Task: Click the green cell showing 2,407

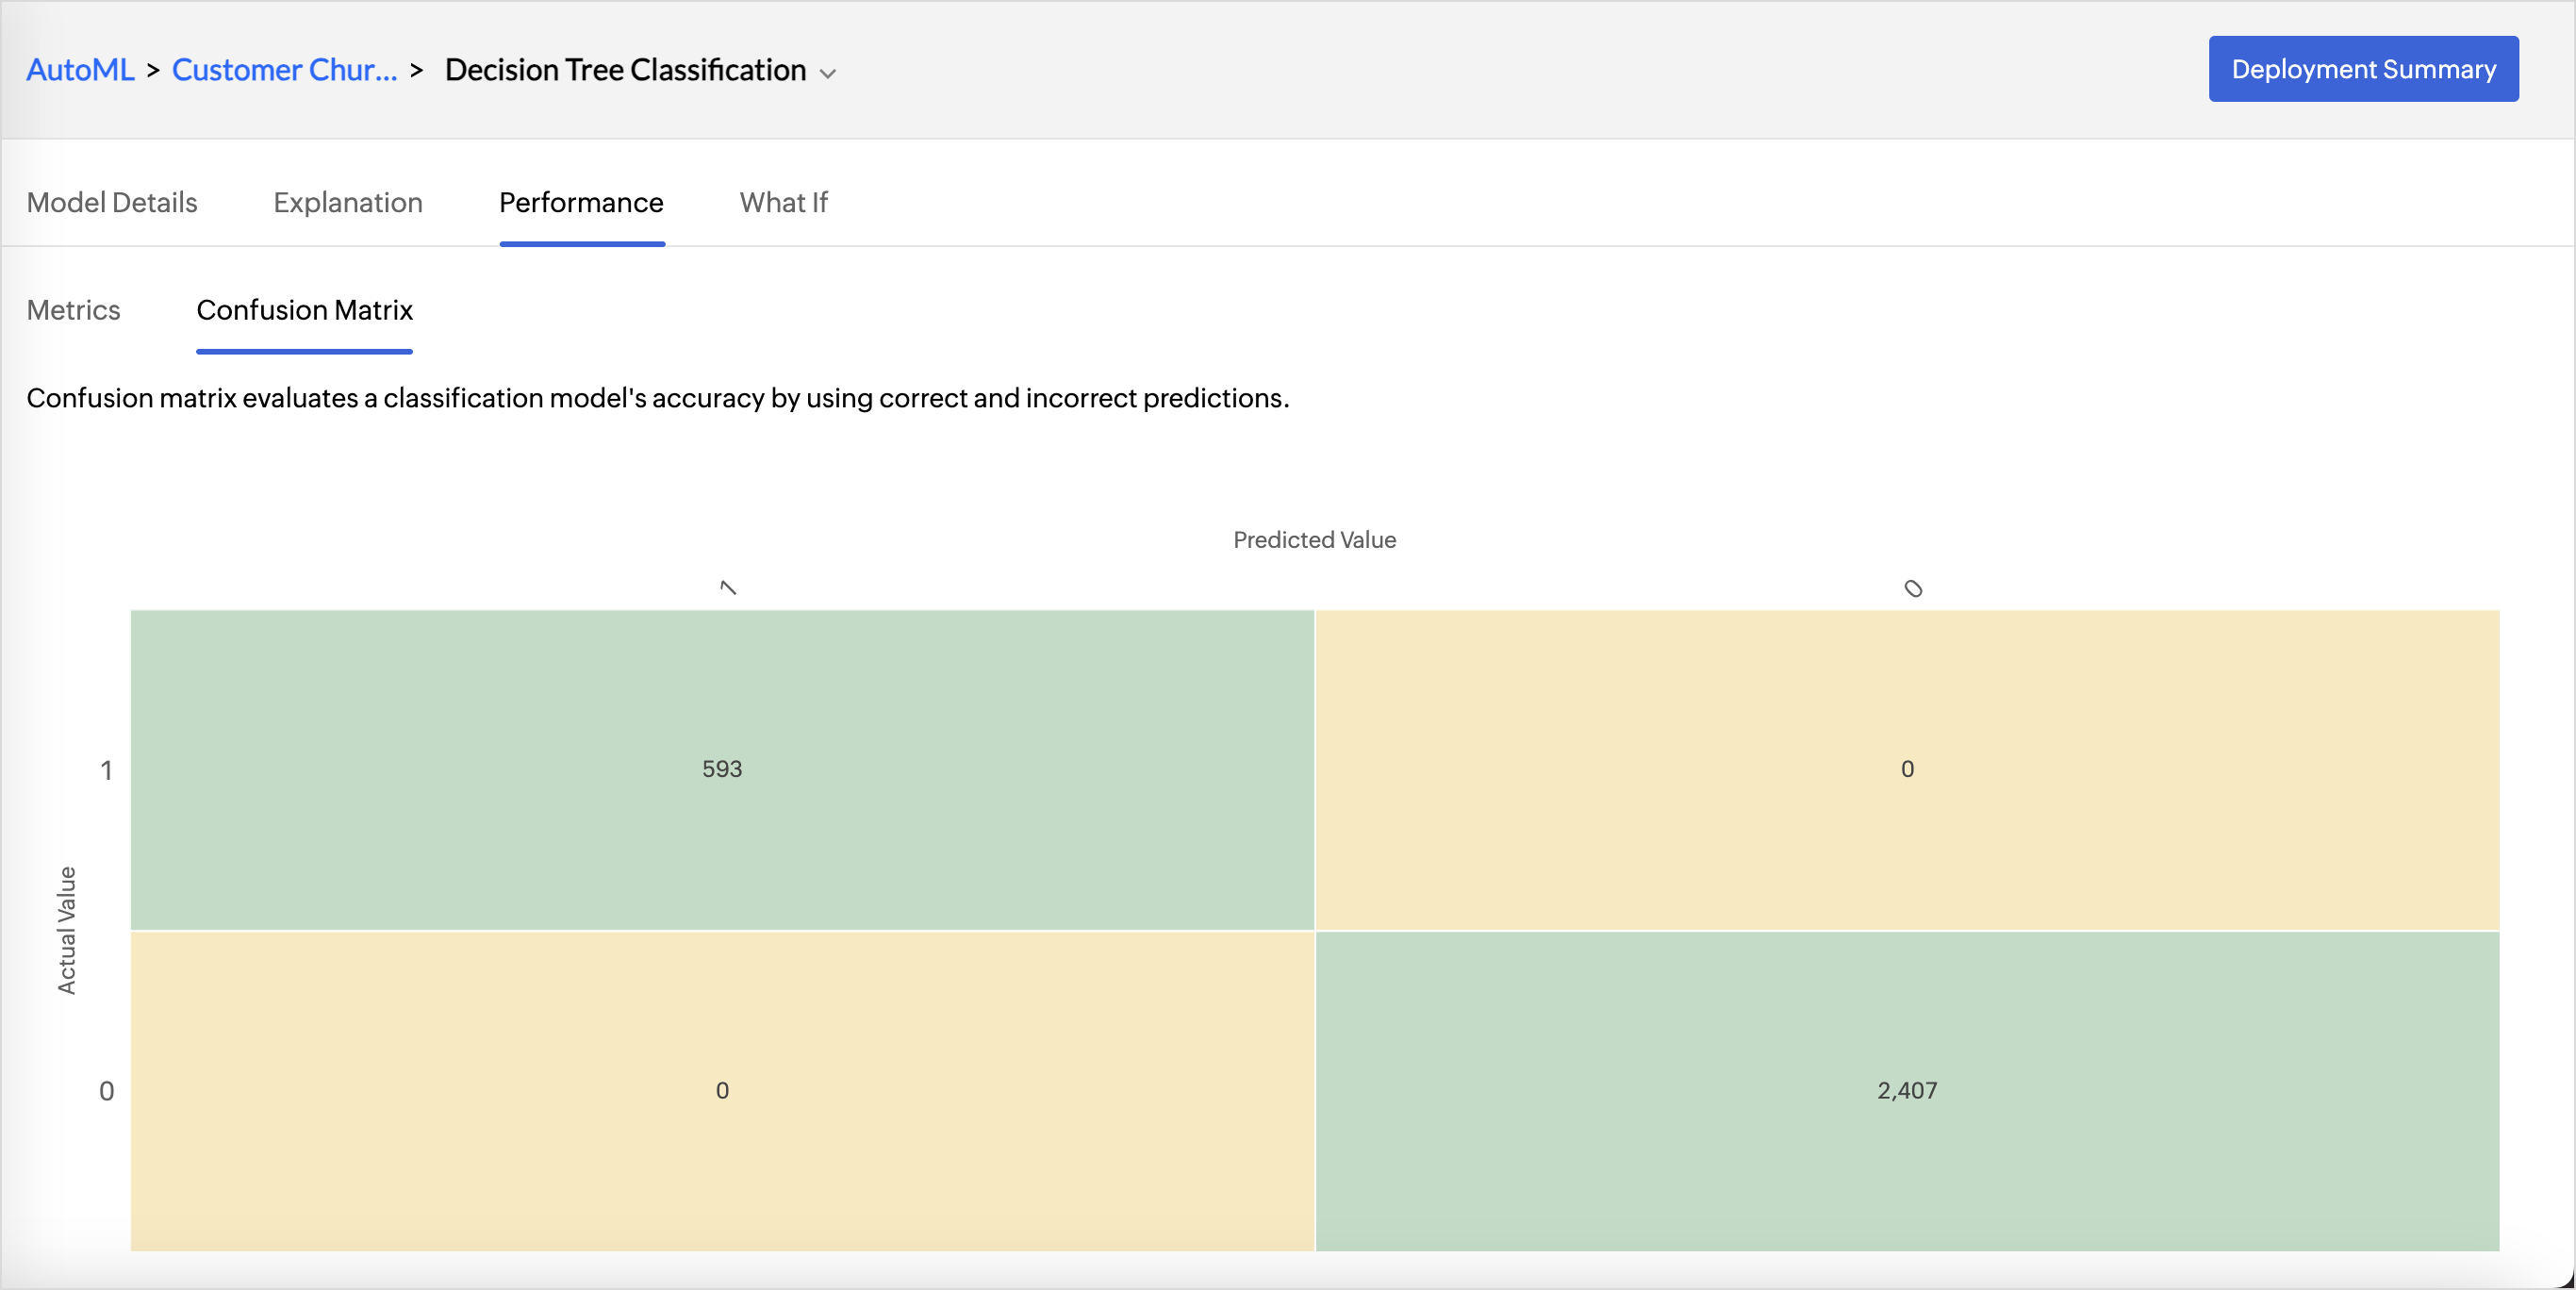Action: (1907, 1090)
